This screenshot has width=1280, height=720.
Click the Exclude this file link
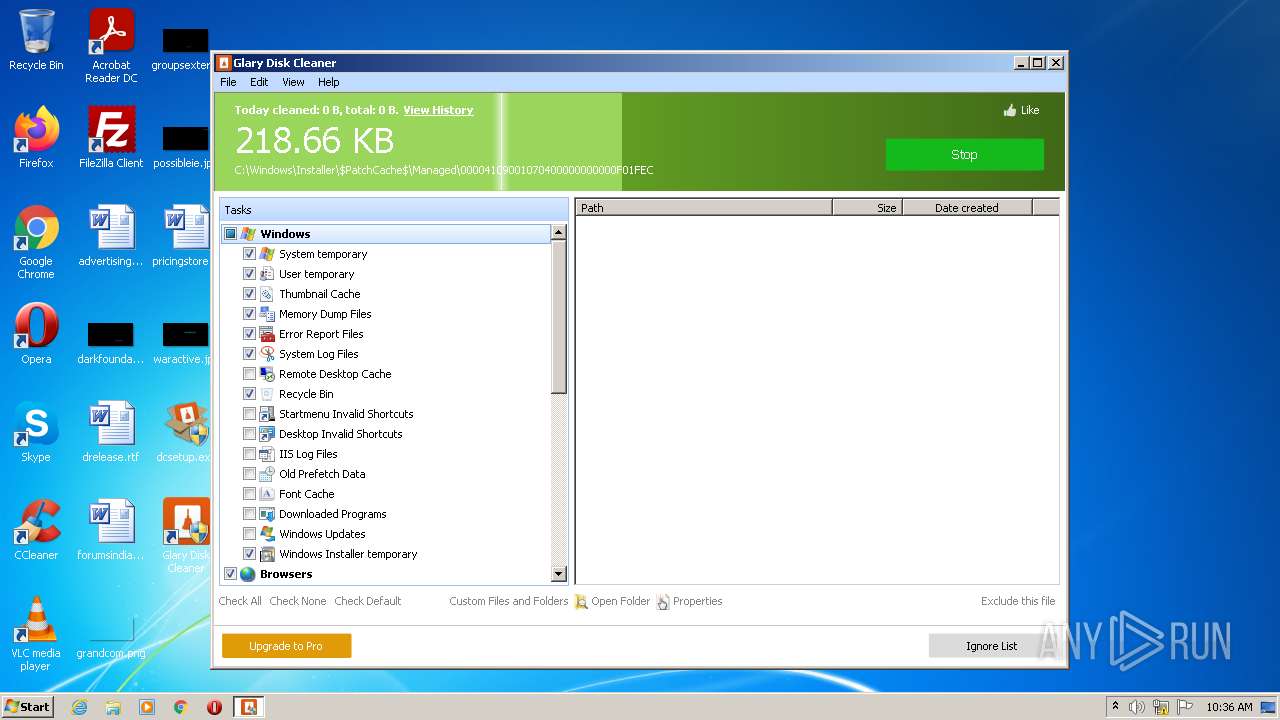1018,601
